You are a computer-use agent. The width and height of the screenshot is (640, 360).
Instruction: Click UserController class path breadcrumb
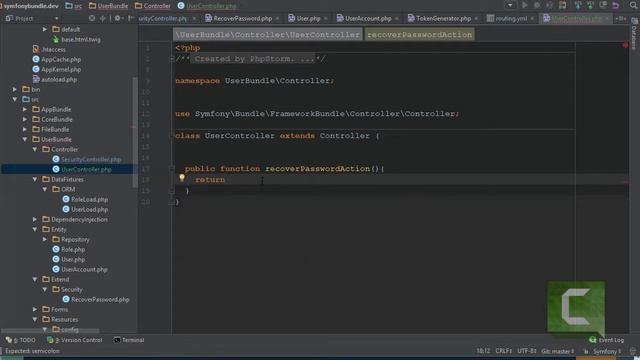267,35
